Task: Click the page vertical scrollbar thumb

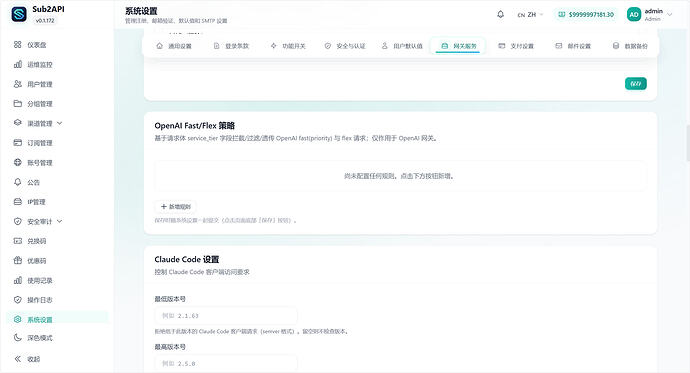Action: (688, 143)
